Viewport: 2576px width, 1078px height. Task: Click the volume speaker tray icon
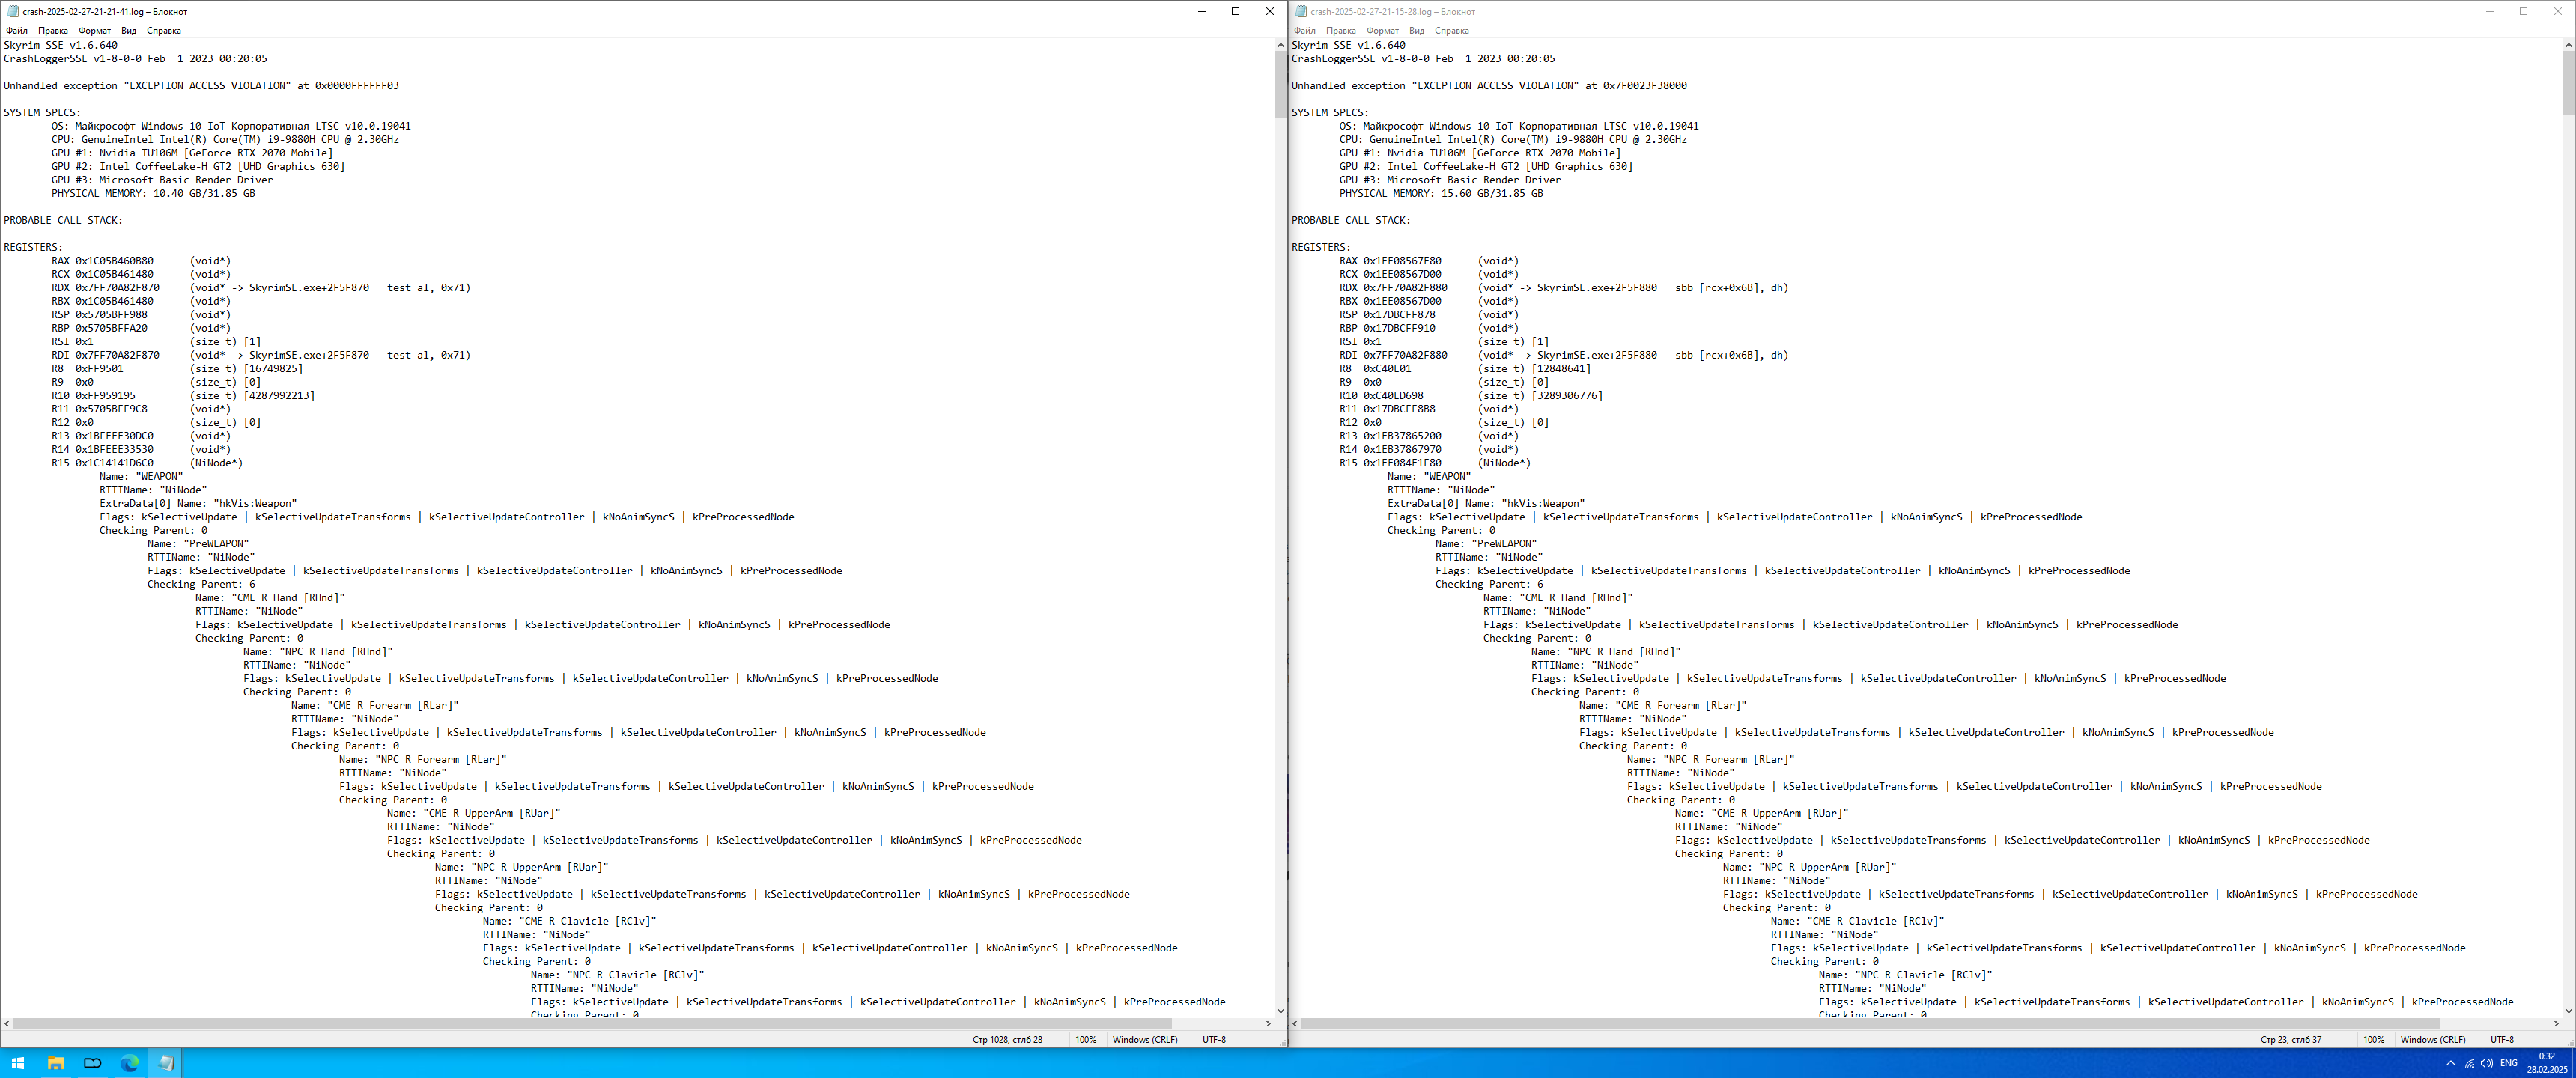click(x=2486, y=1063)
